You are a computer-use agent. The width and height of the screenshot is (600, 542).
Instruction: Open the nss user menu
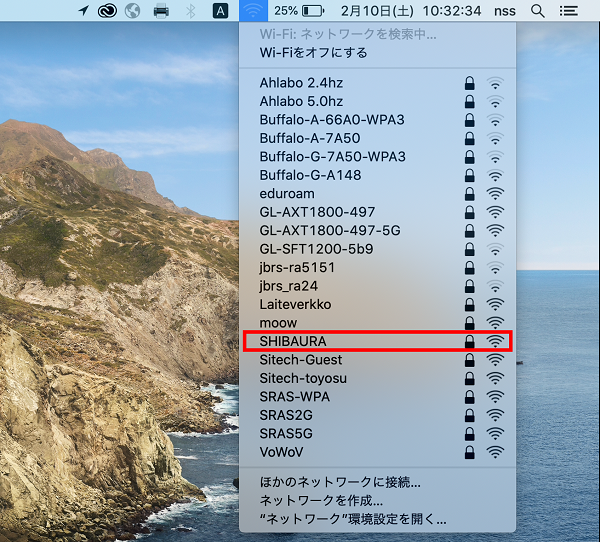[x=505, y=11]
